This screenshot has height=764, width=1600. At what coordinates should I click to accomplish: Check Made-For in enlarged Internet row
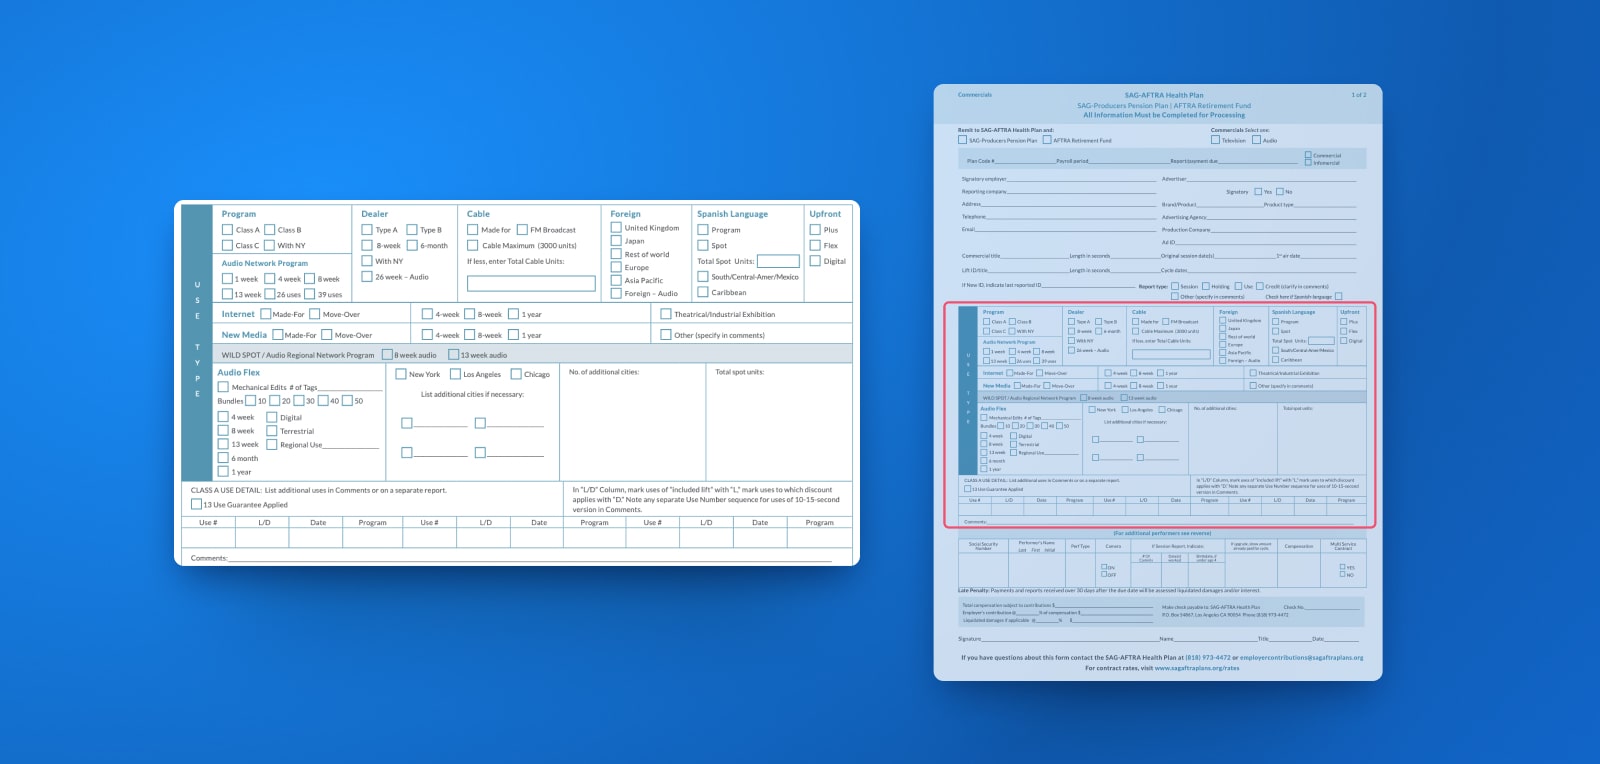coord(265,314)
